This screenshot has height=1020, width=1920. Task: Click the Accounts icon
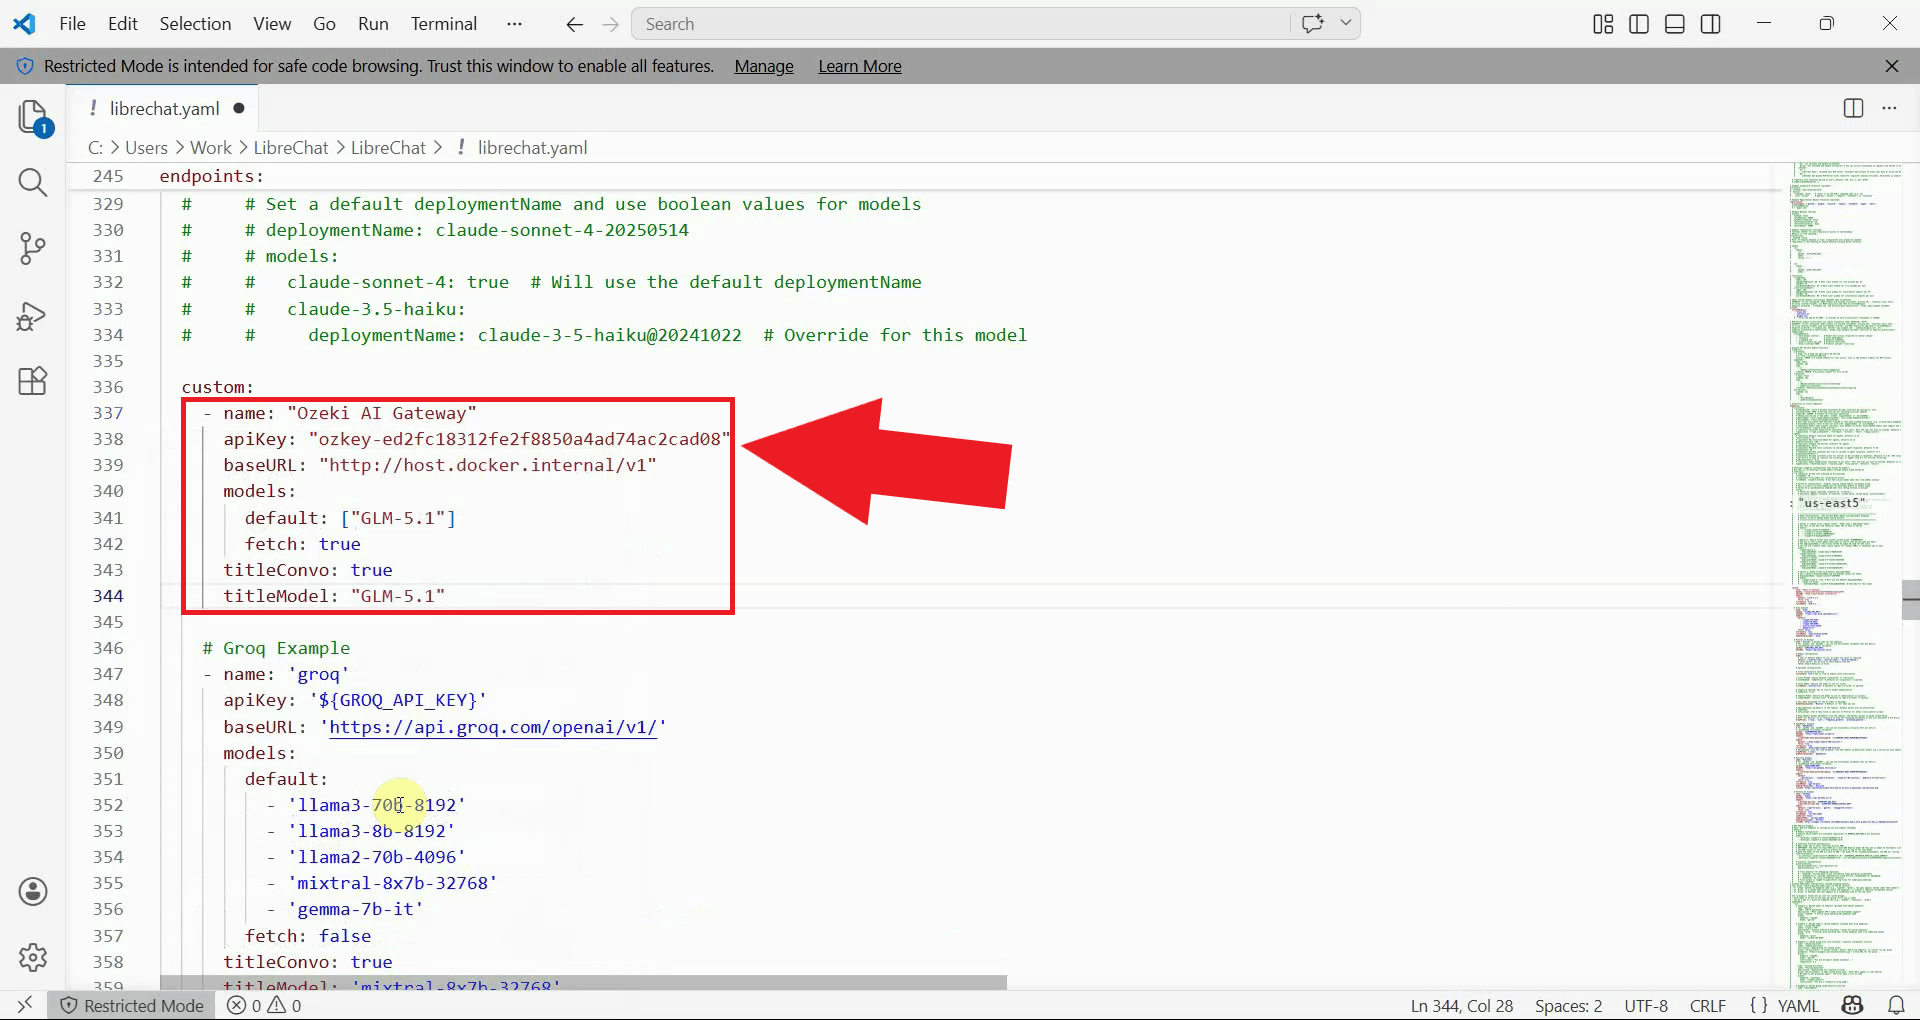[33, 892]
